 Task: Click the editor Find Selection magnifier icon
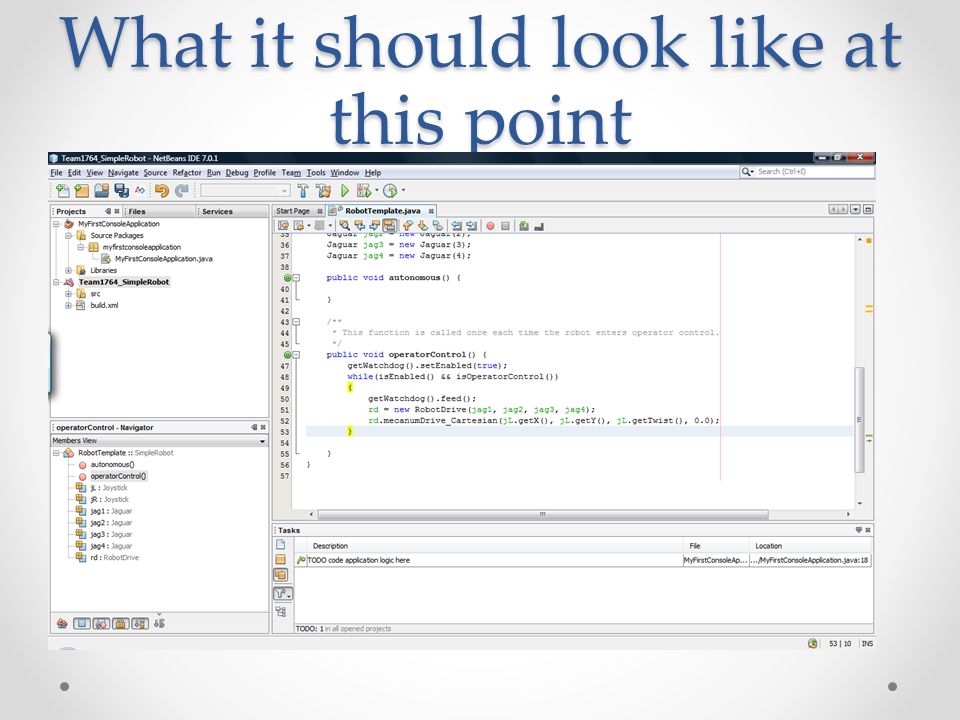click(345, 226)
